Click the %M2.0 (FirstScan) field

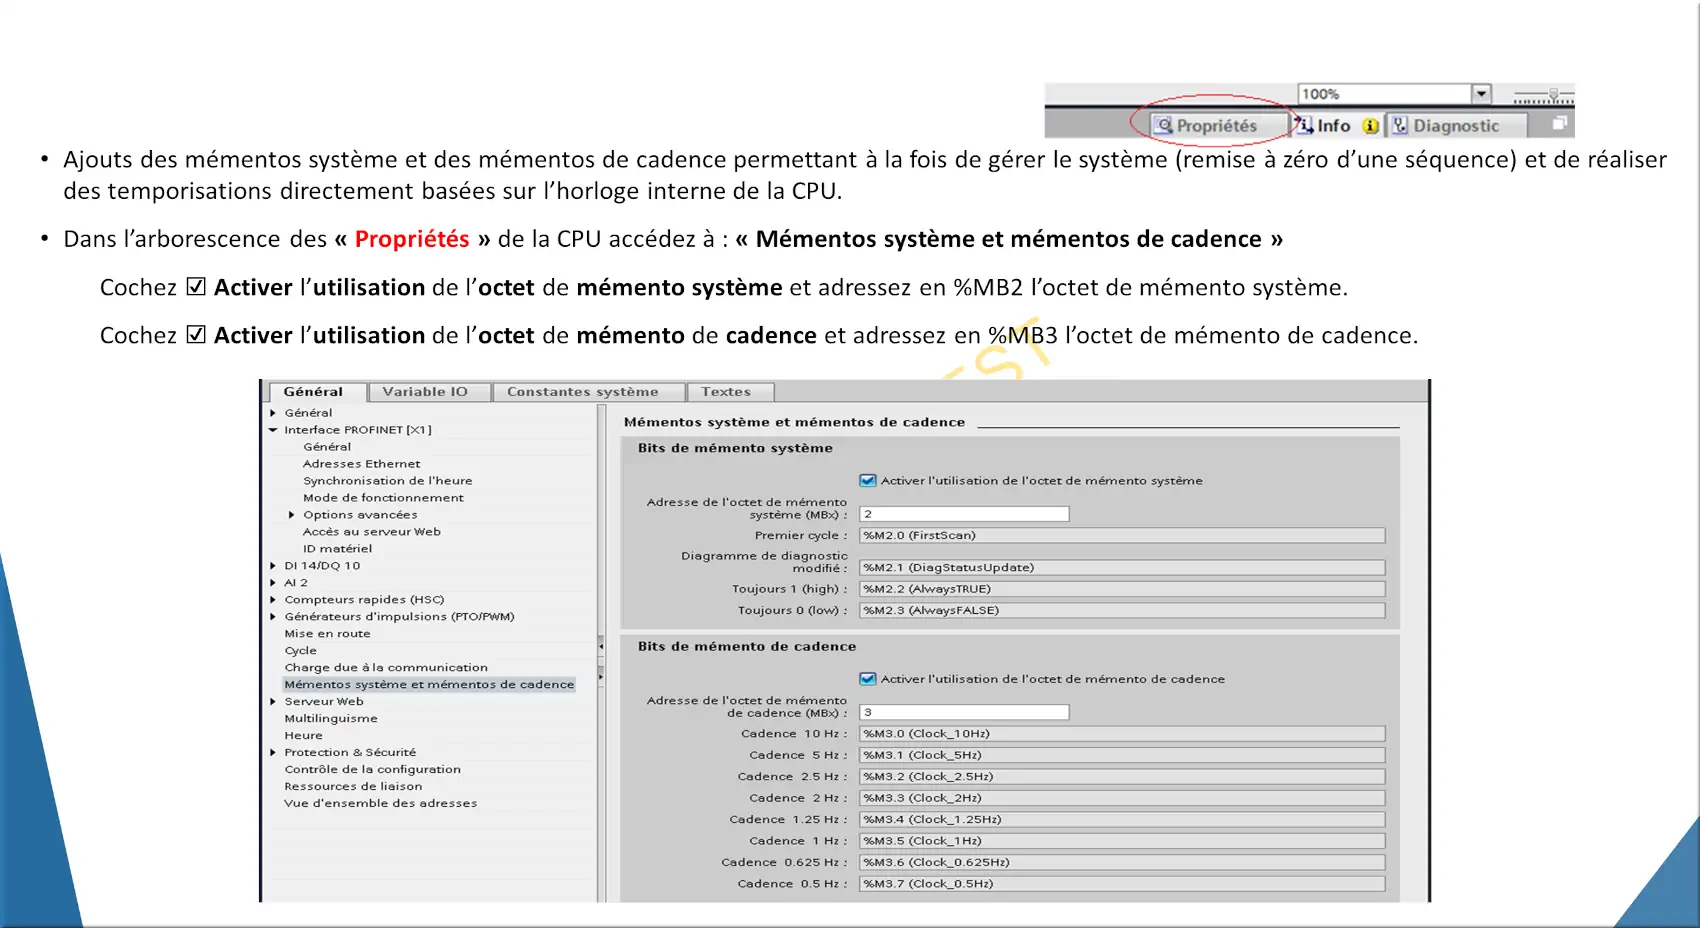1122,536
